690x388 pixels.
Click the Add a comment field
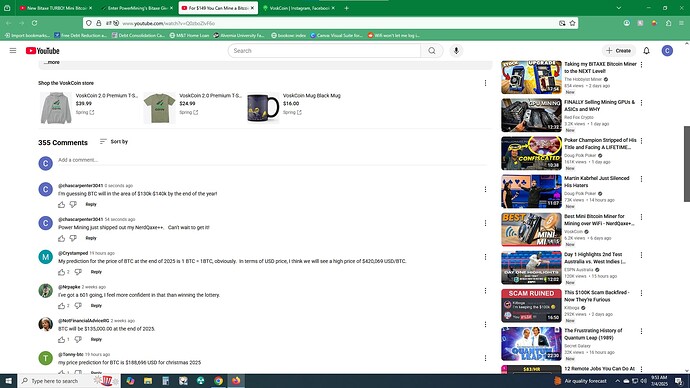pos(272,160)
